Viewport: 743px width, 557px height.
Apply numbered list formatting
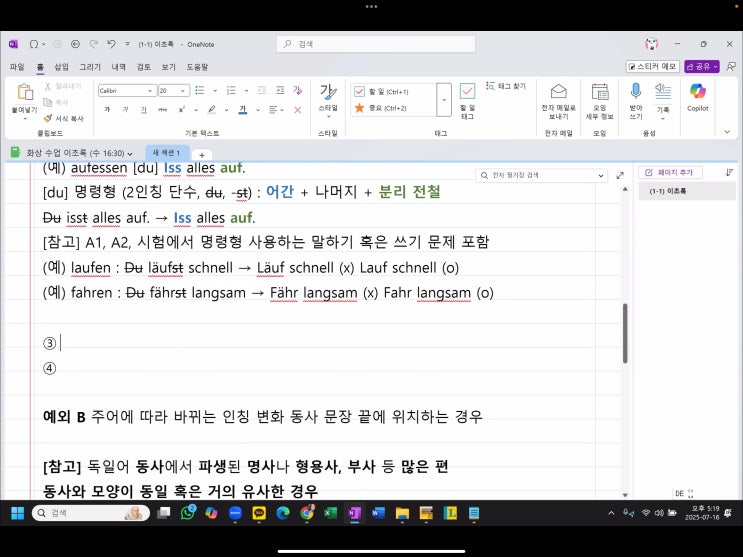(231, 90)
